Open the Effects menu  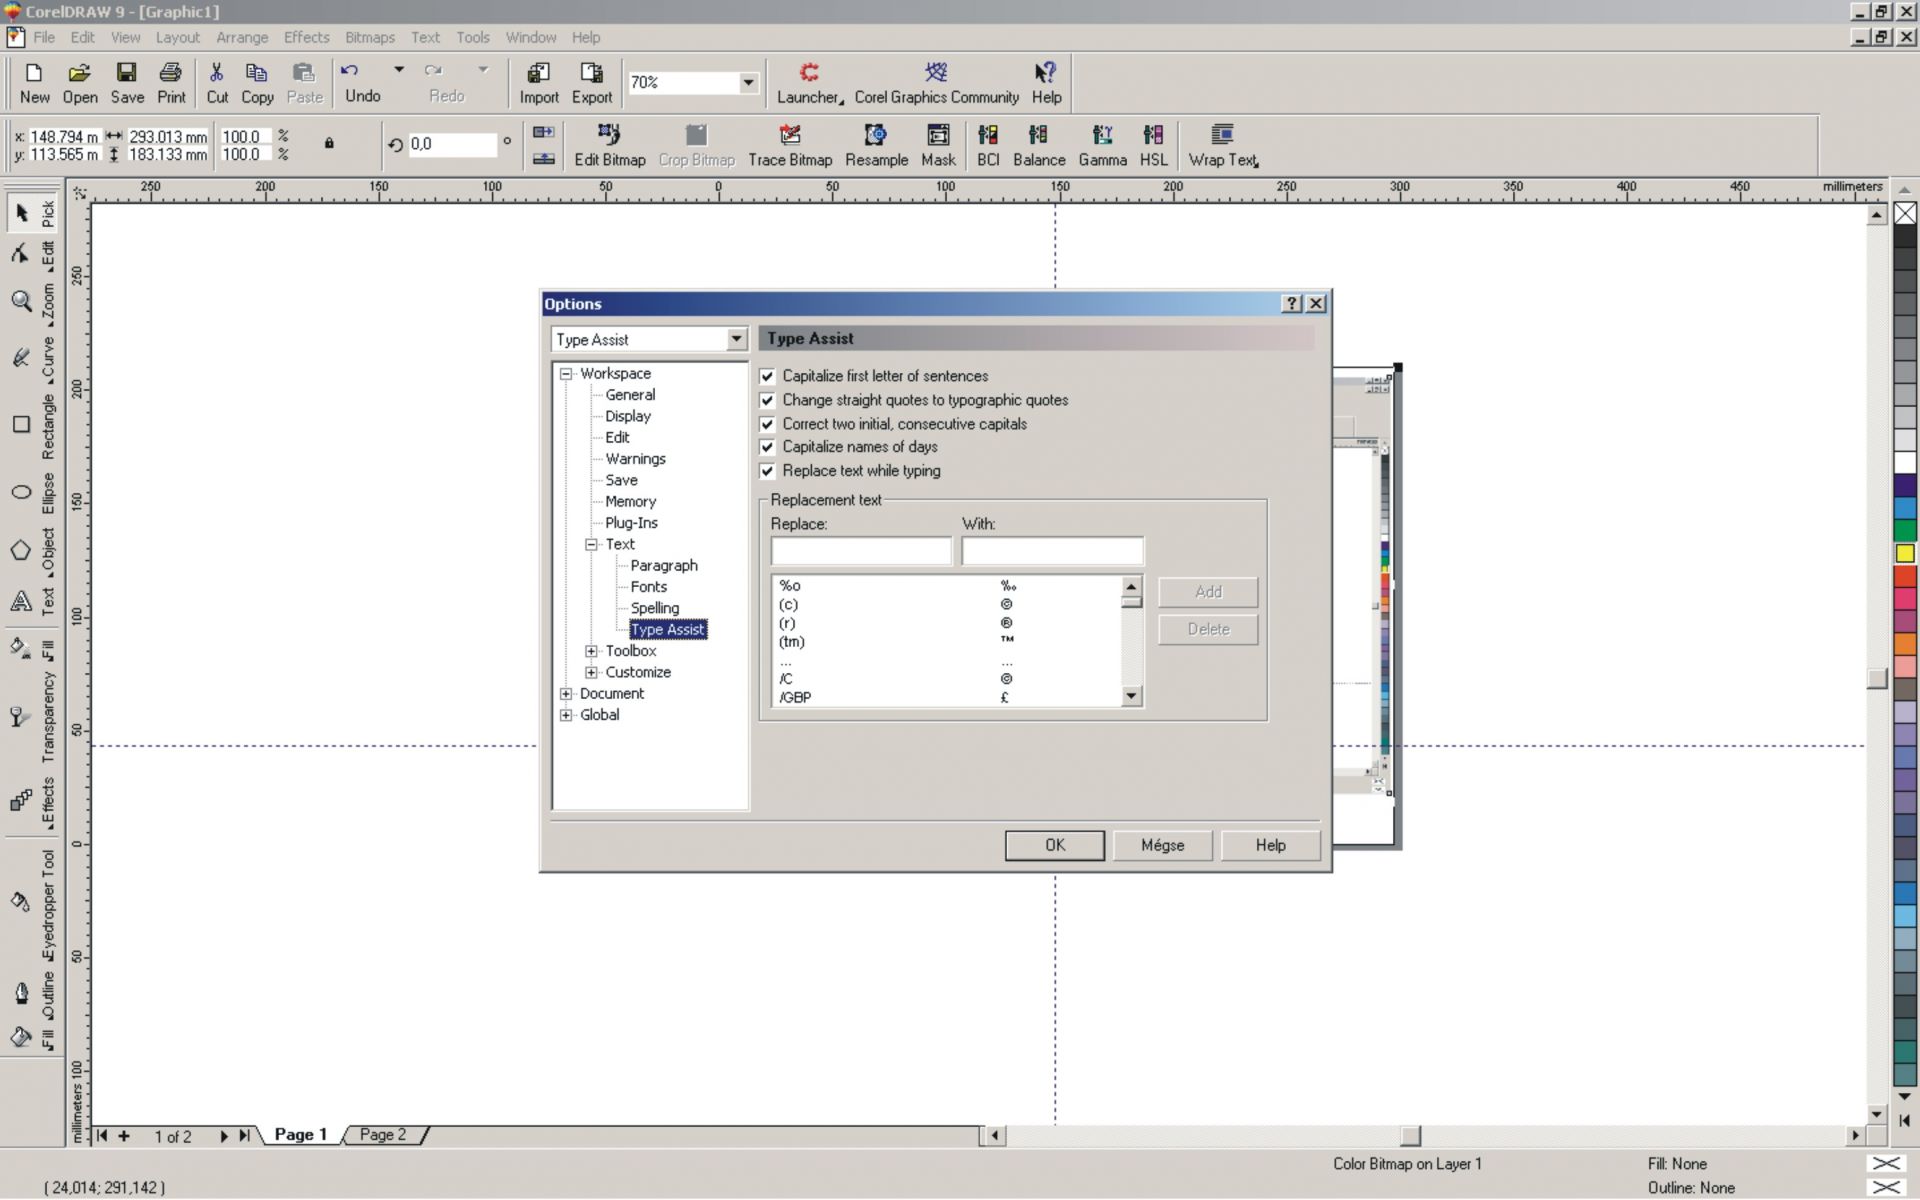[x=306, y=37]
